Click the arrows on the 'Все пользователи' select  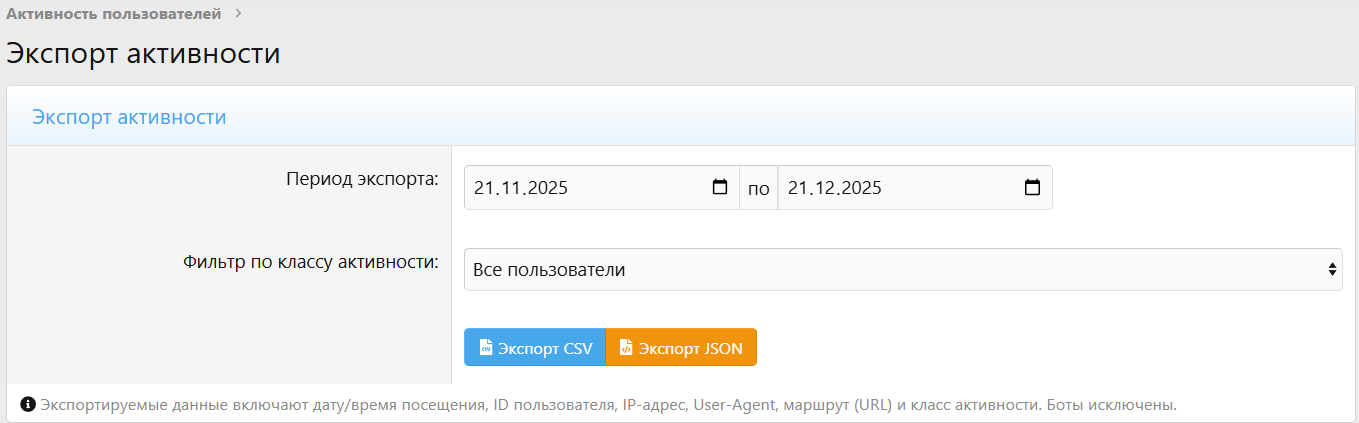1331,270
